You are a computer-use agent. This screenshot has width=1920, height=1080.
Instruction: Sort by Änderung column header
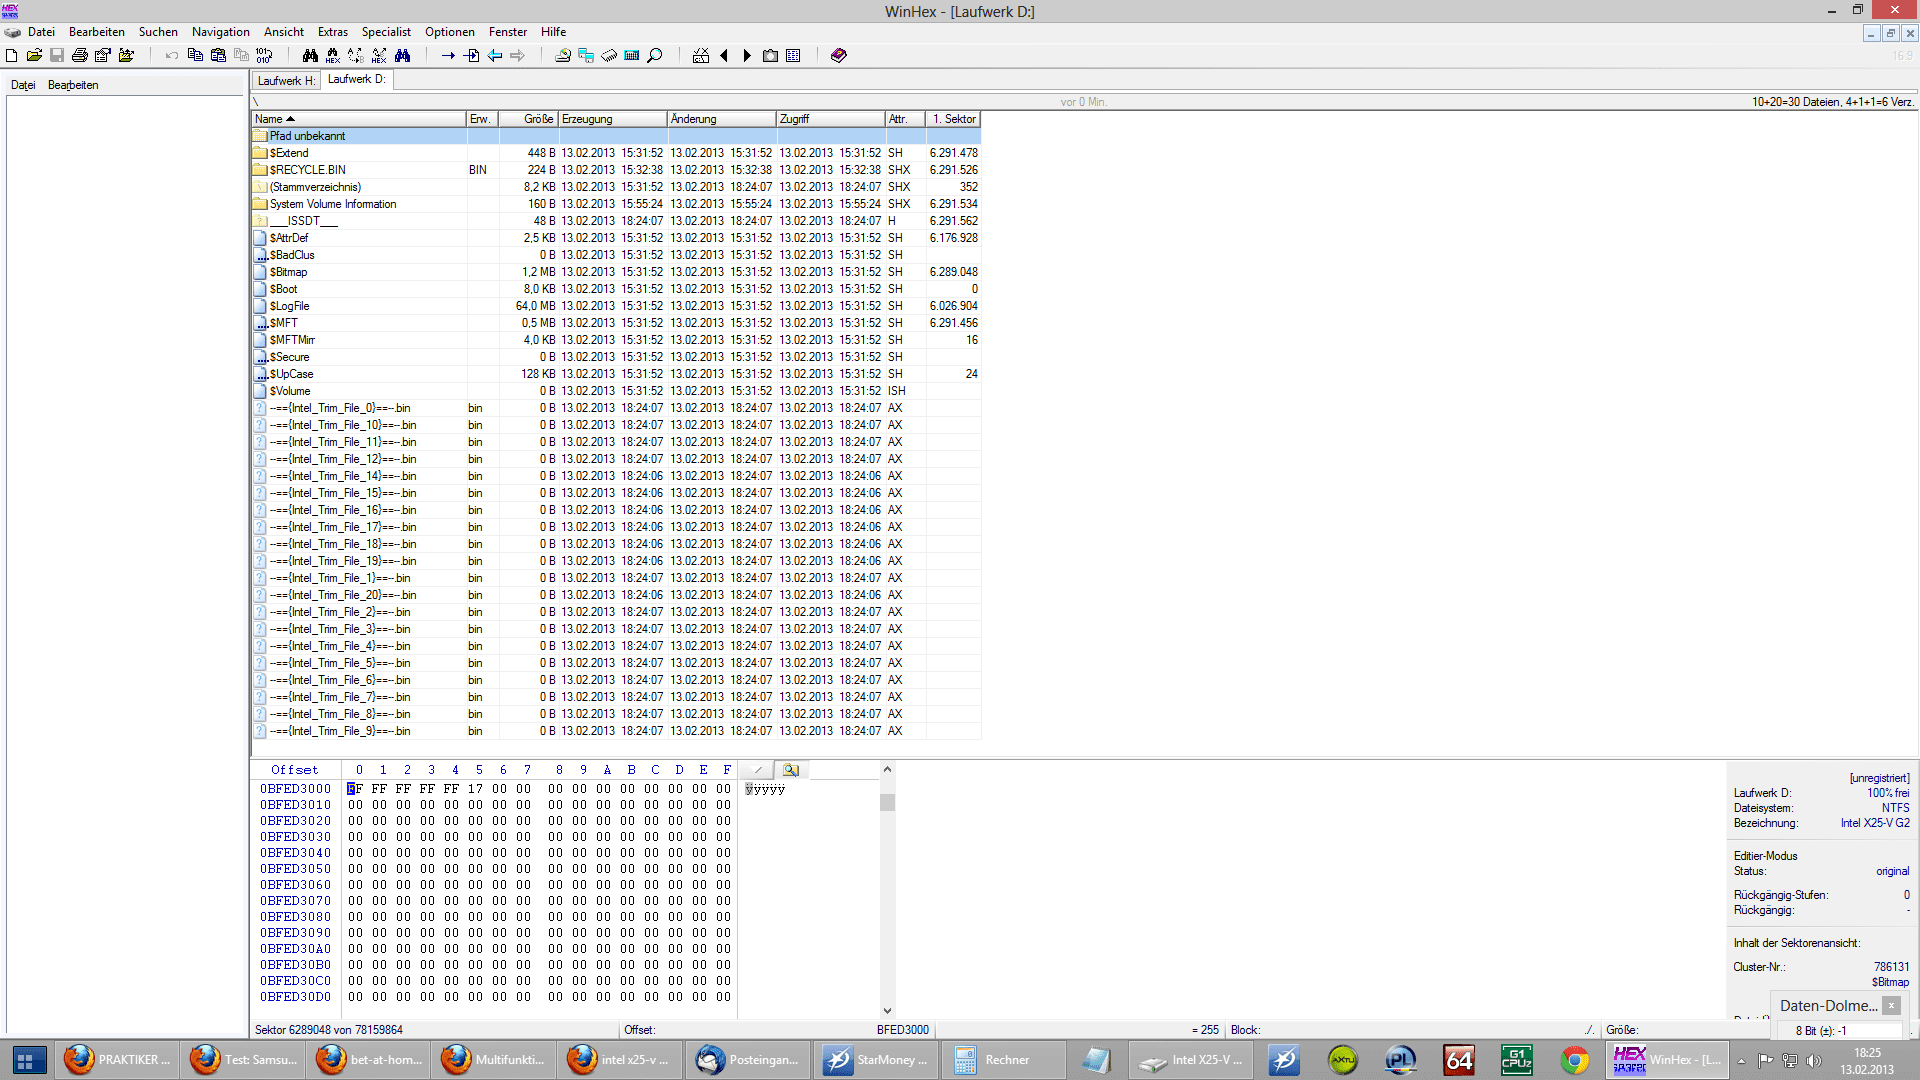pos(721,119)
